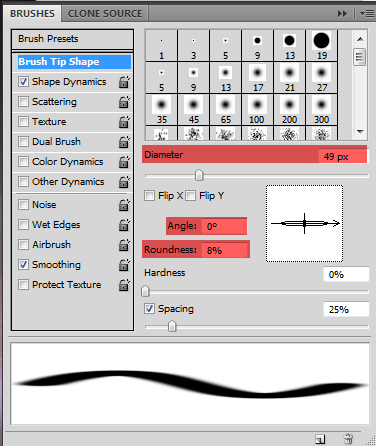Select the soft round 300 brush
This screenshot has width=376, height=446.
(321, 110)
